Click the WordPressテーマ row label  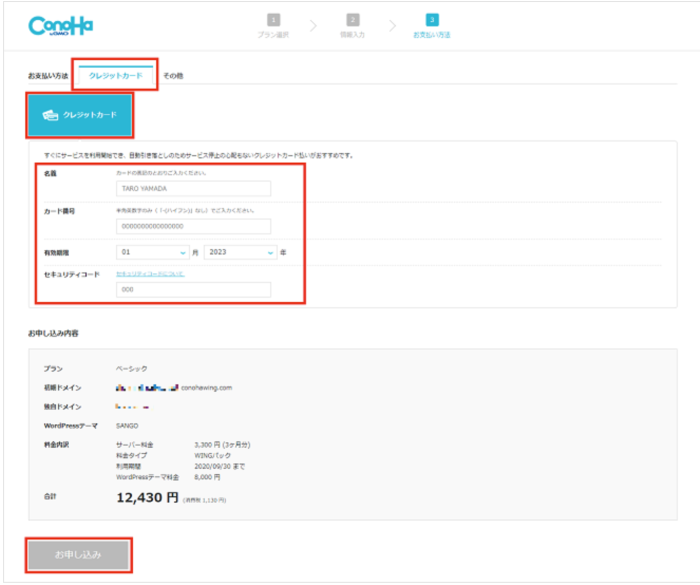point(71,426)
